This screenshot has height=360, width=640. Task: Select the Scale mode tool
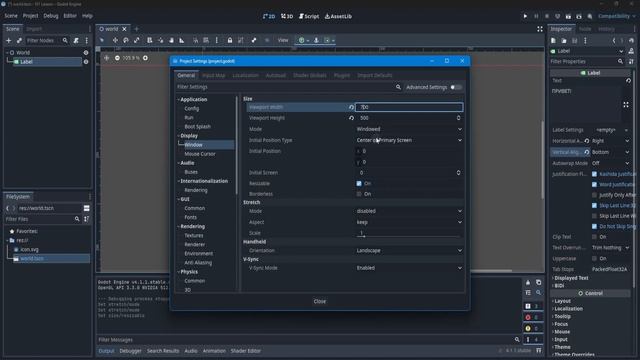pos(136,40)
